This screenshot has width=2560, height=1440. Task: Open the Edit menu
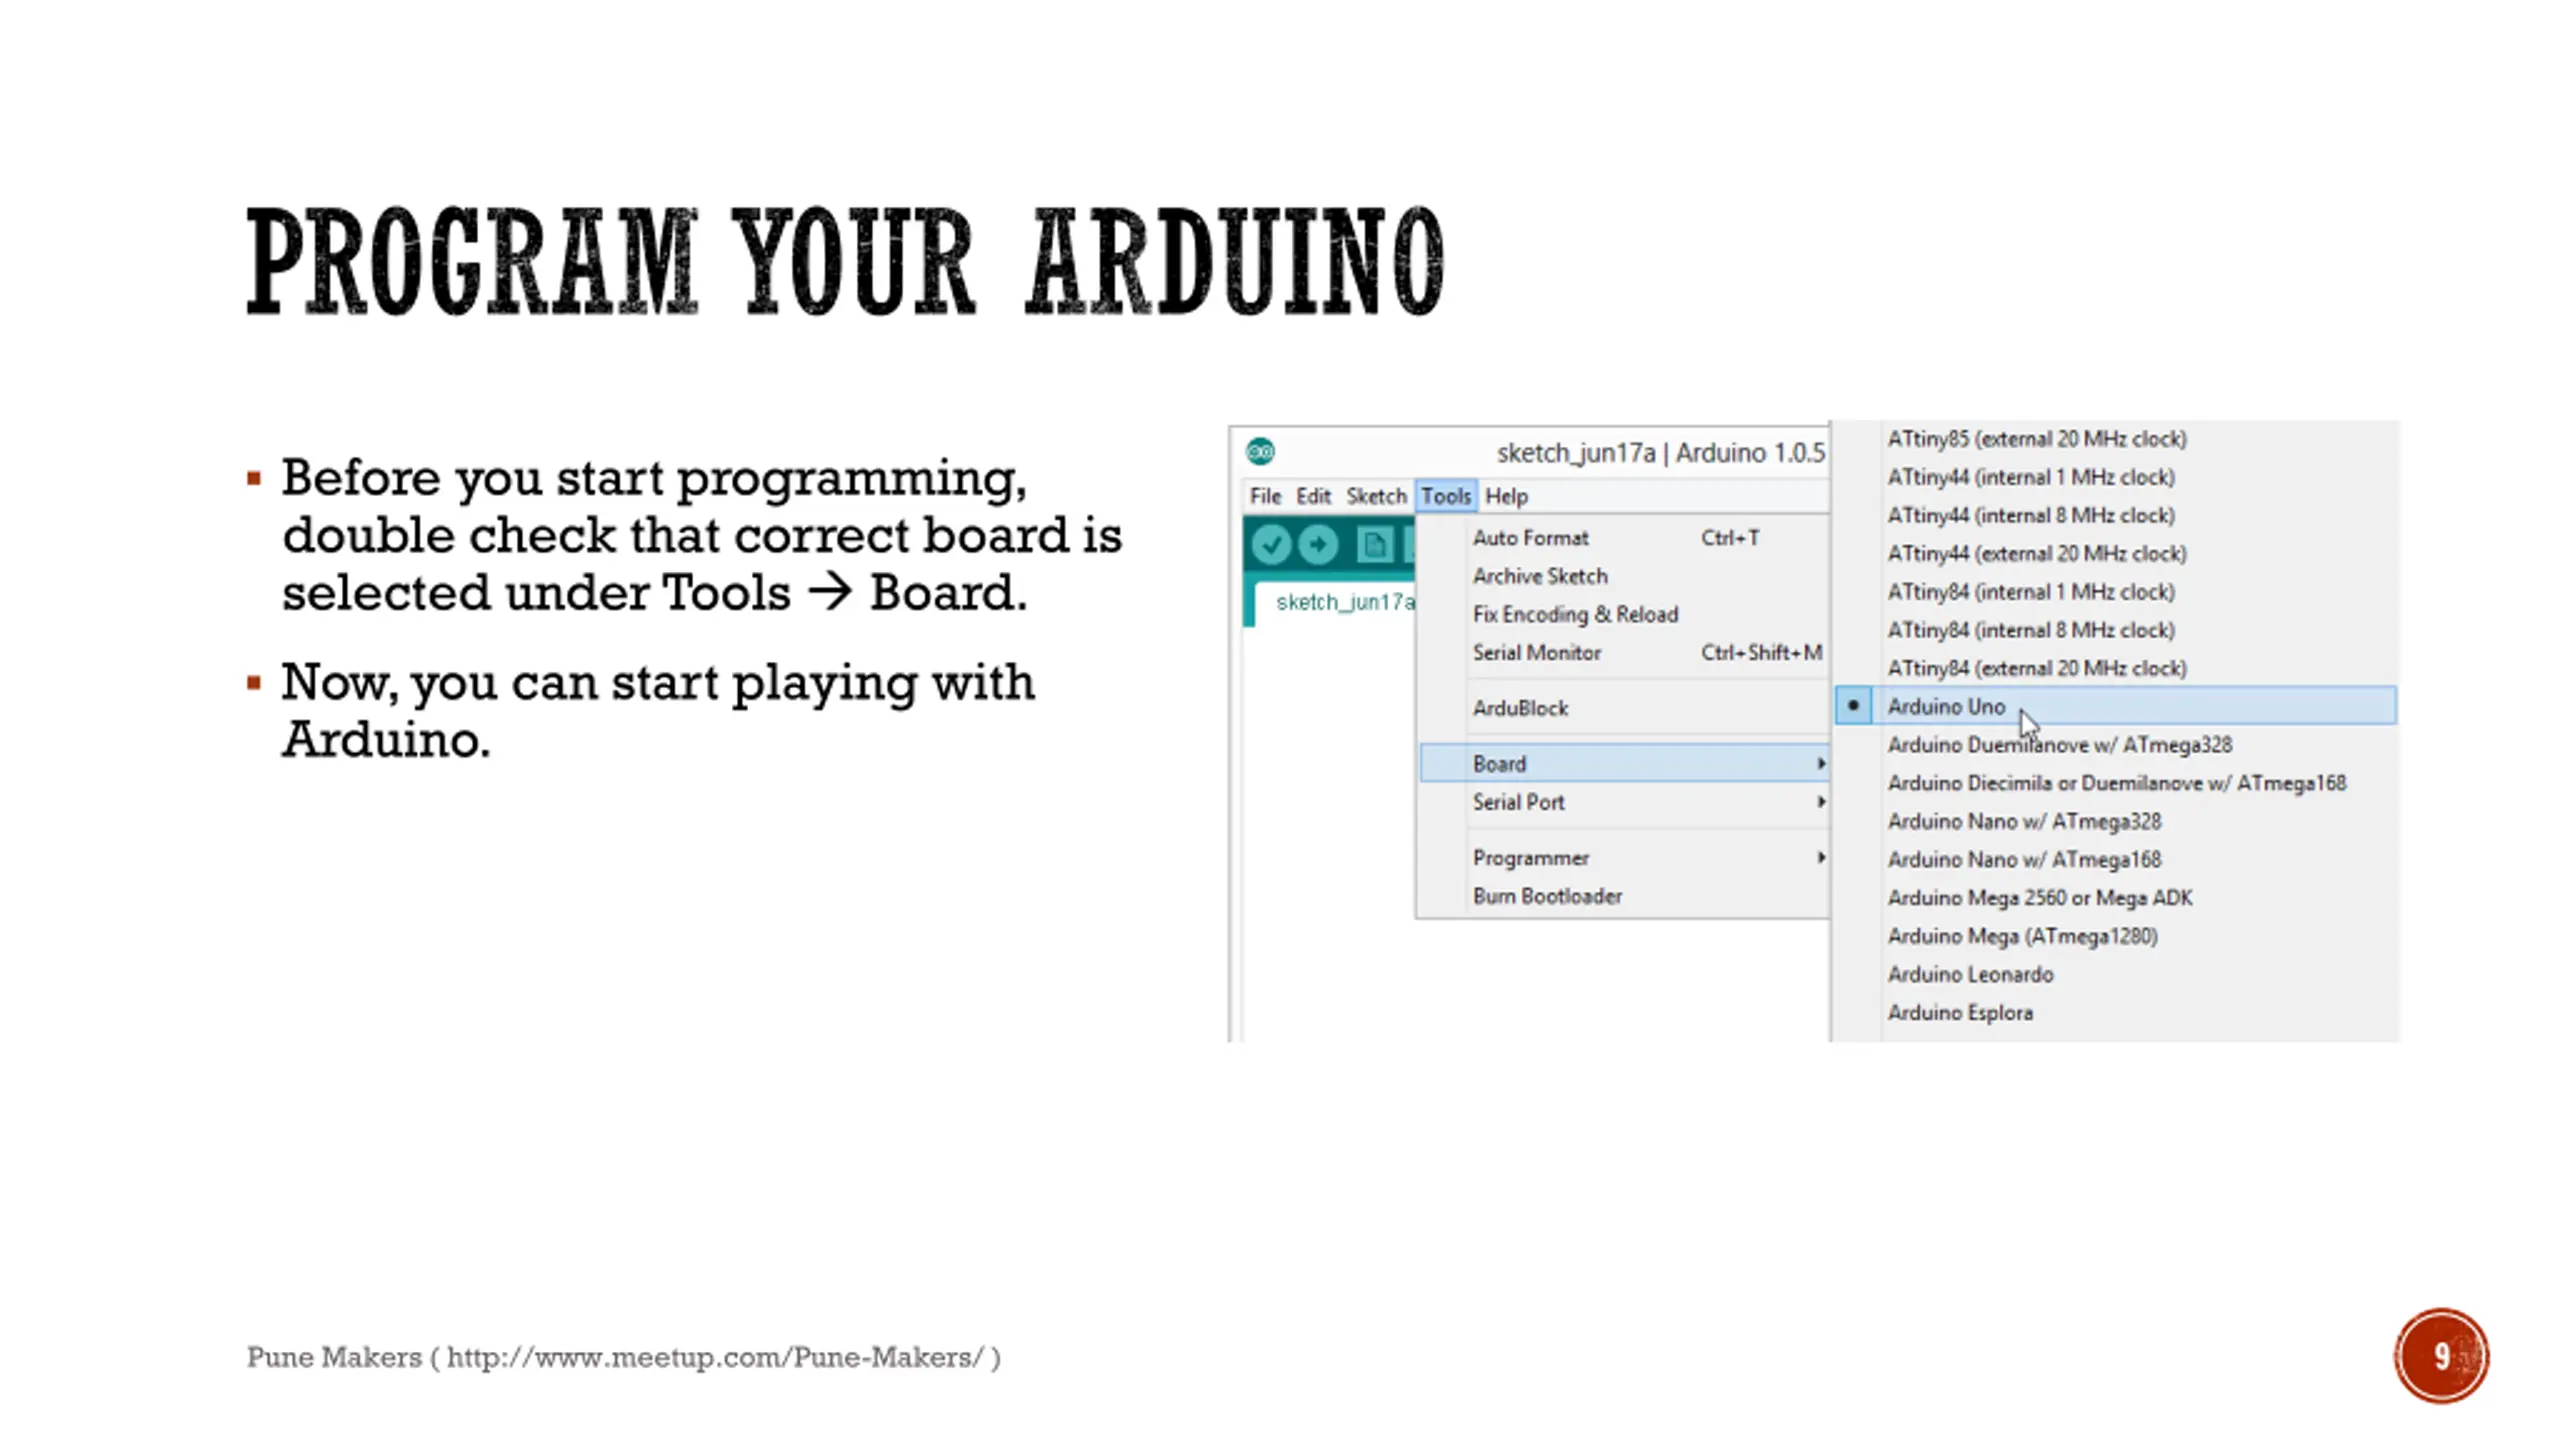pyautogui.click(x=1313, y=496)
